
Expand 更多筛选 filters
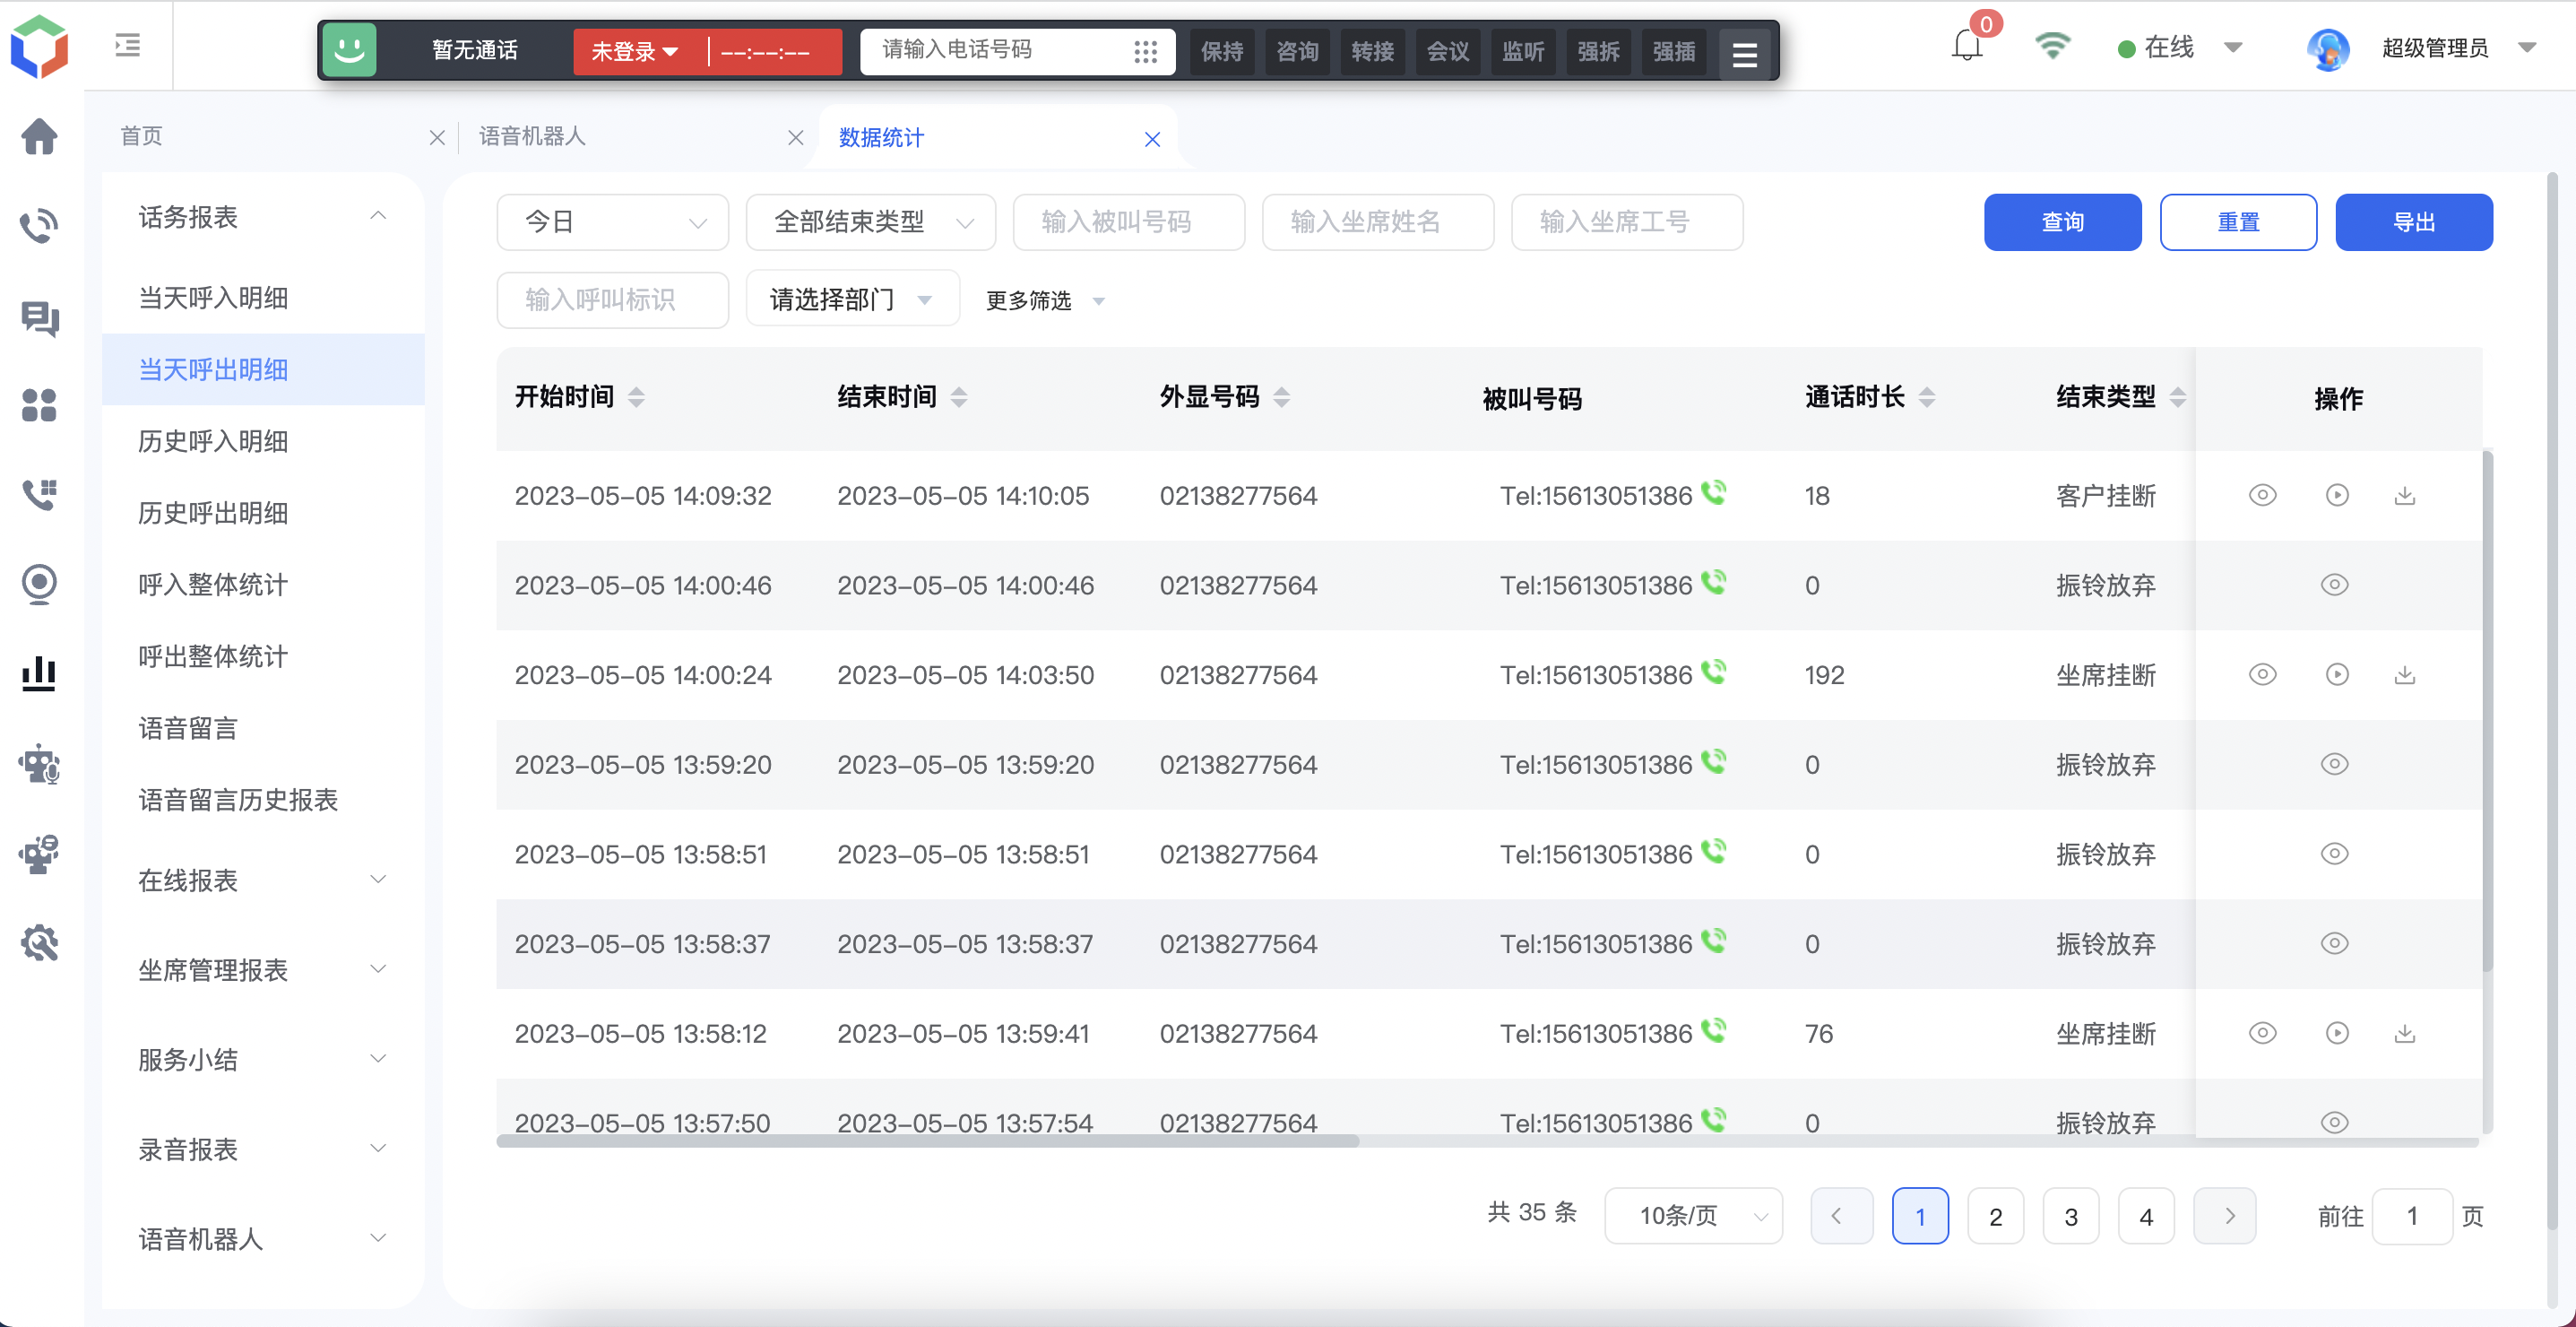coord(1045,300)
